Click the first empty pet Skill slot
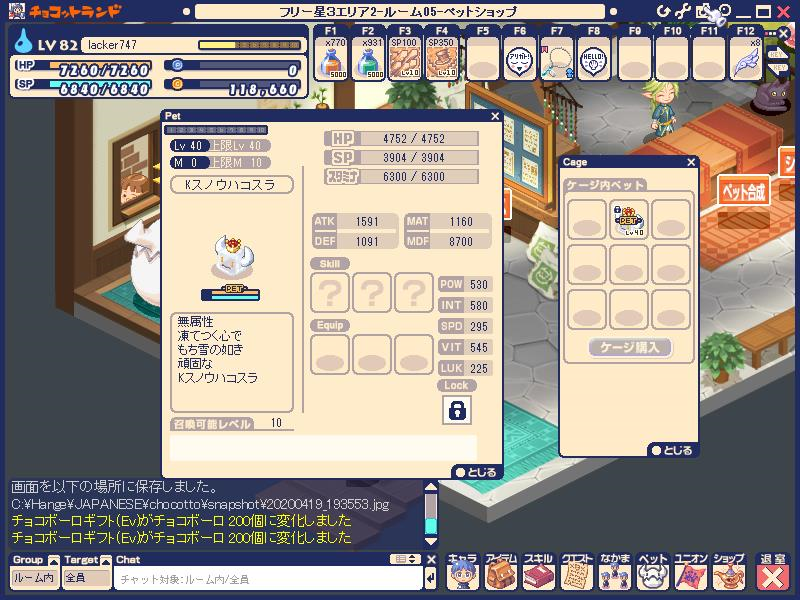This screenshot has height=600, width=800. [331, 293]
